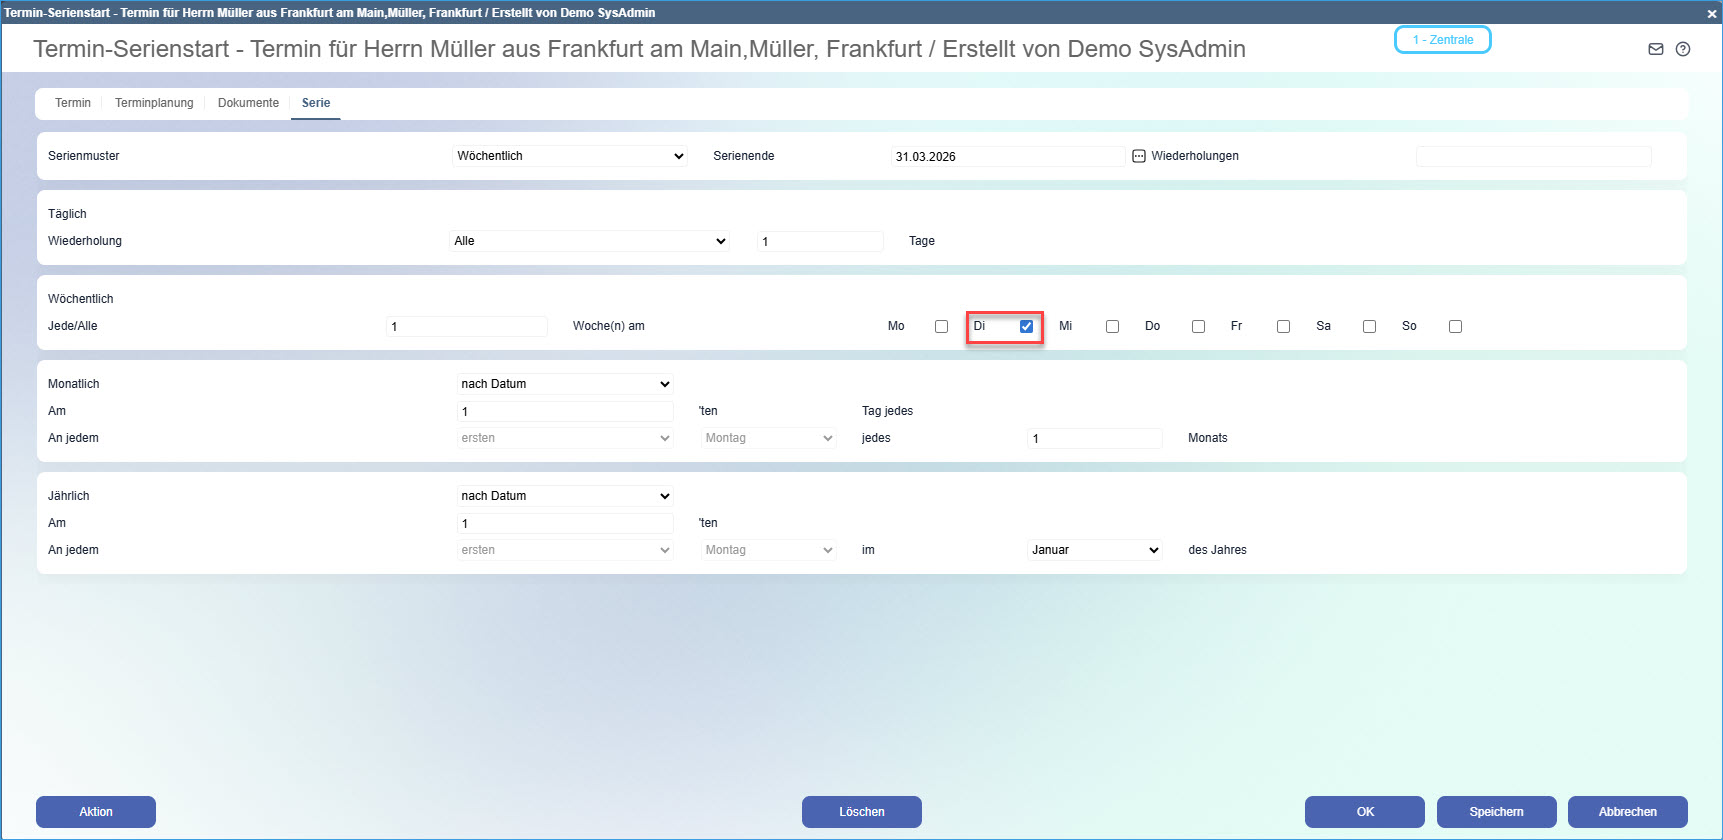The image size is (1723, 840).
Task: Enable the Mo weekday checkbox
Action: tap(941, 326)
